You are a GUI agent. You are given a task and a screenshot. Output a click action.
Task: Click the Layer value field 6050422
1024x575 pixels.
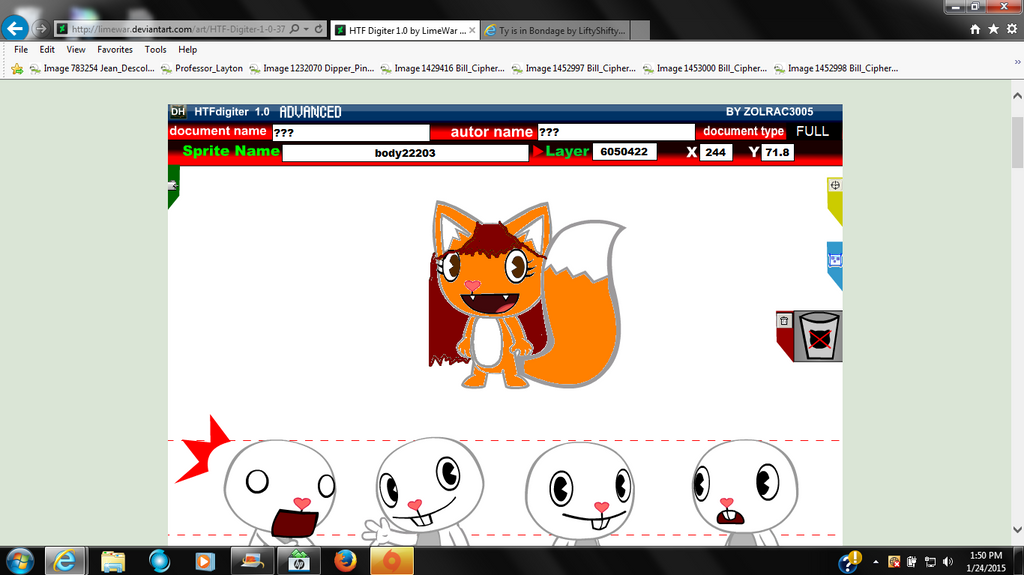tap(624, 152)
